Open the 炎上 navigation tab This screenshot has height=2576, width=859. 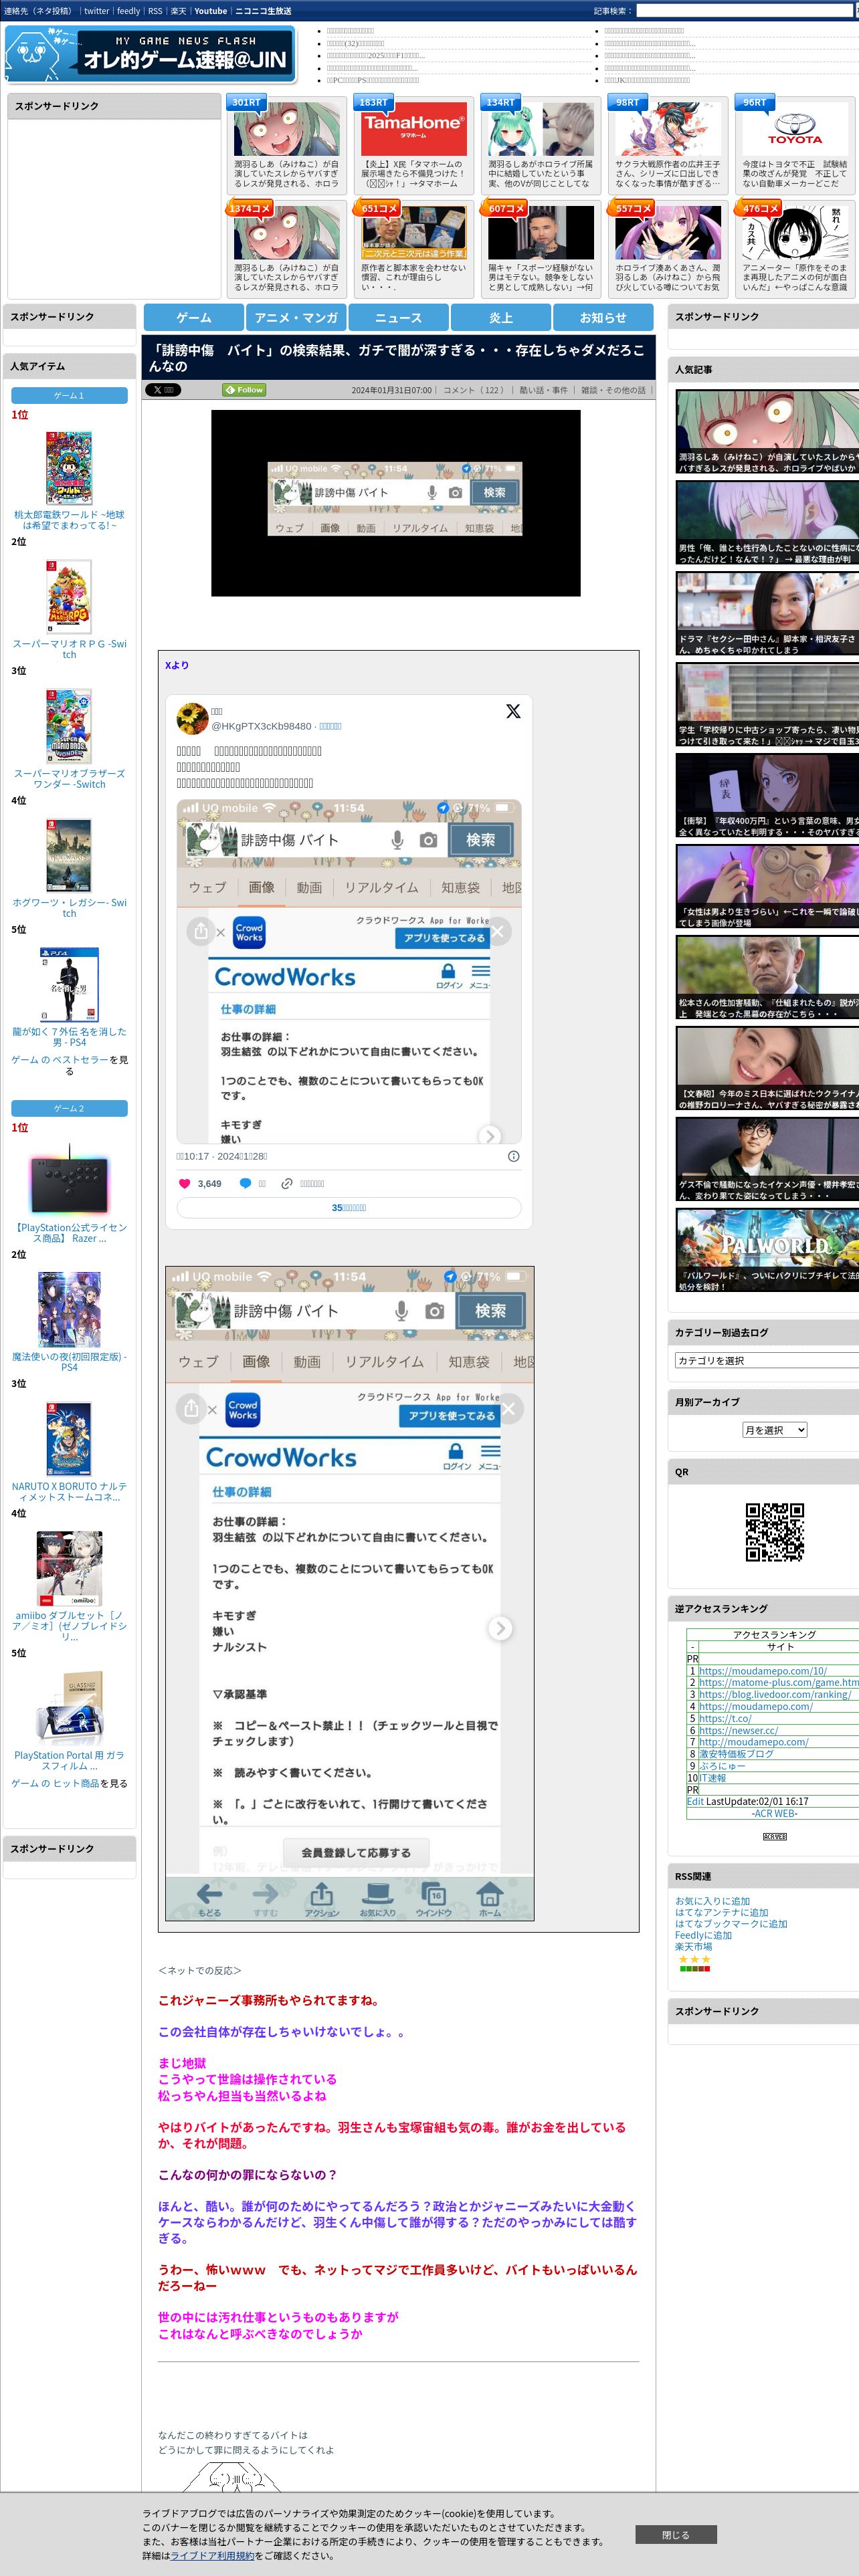[501, 317]
